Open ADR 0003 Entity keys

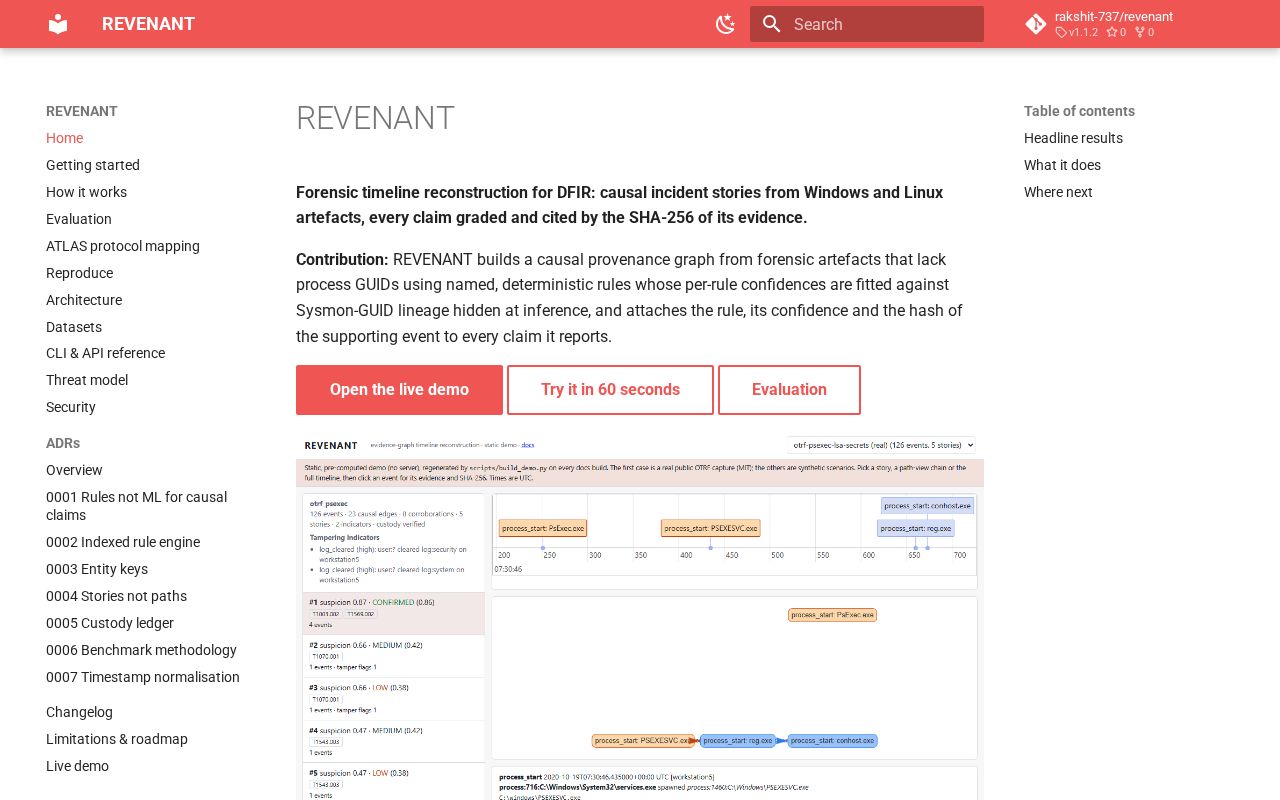click(97, 569)
